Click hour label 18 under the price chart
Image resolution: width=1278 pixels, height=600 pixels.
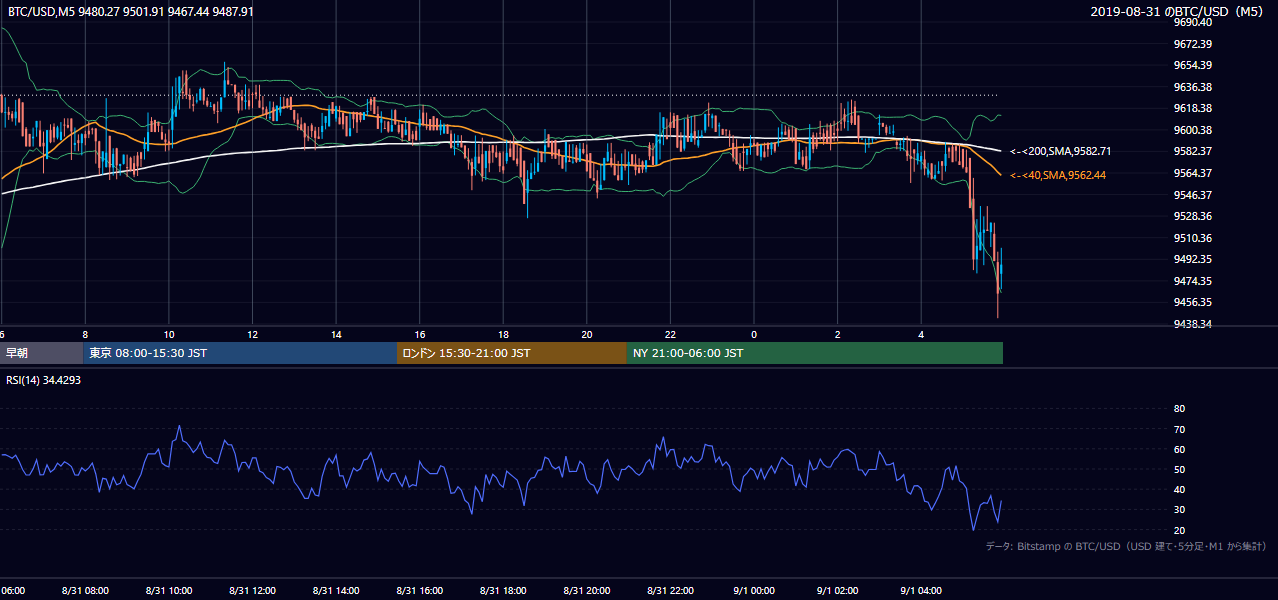(504, 334)
